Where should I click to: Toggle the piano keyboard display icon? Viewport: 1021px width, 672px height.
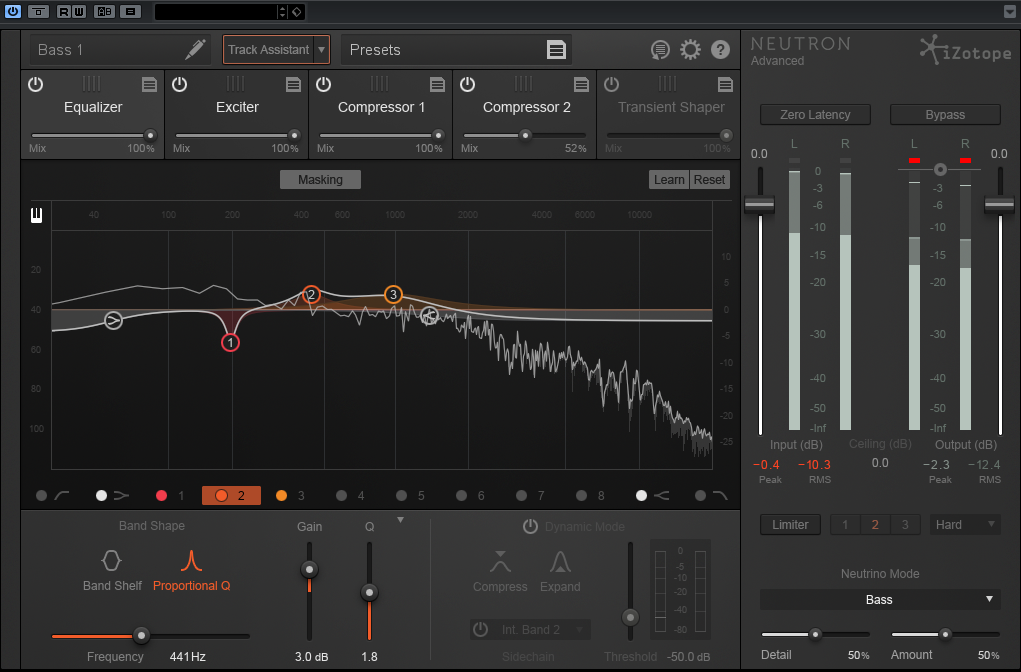click(x=36, y=216)
